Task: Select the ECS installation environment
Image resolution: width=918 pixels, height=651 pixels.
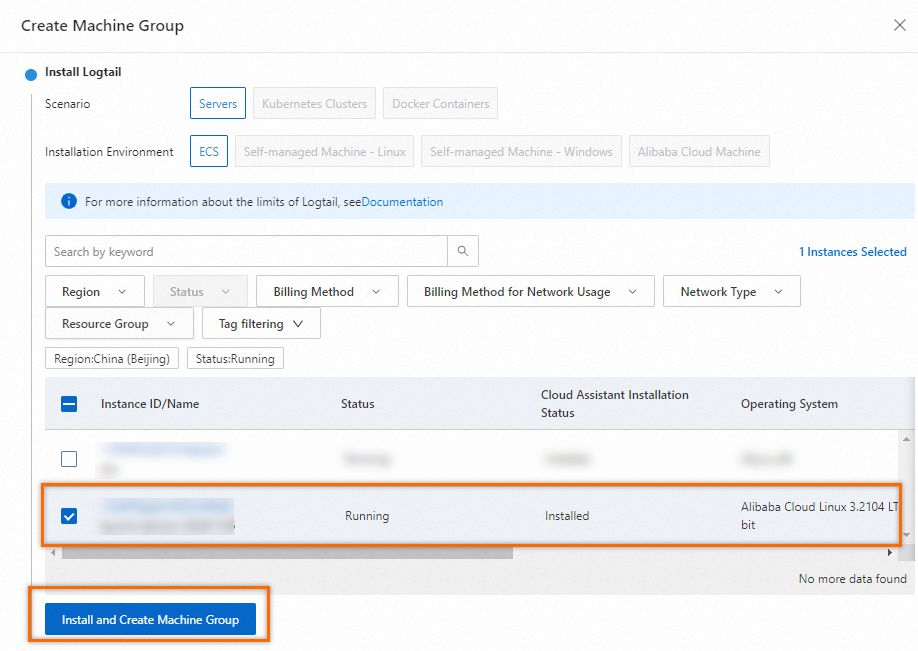Action: click(x=209, y=152)
